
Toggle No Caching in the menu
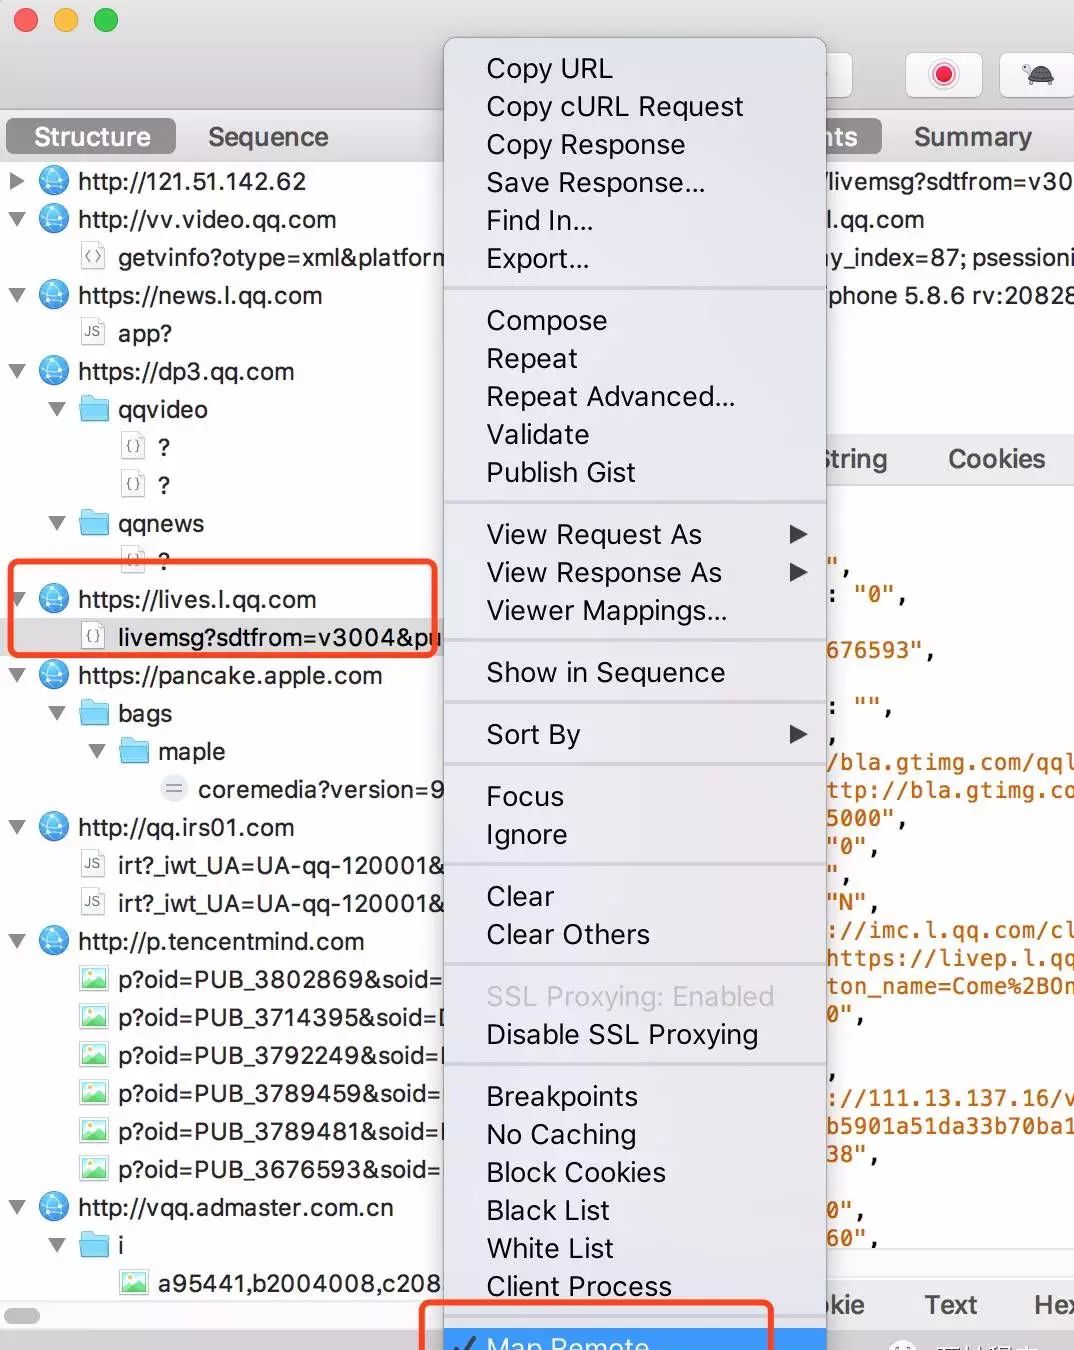click(x=561, y=1134)
